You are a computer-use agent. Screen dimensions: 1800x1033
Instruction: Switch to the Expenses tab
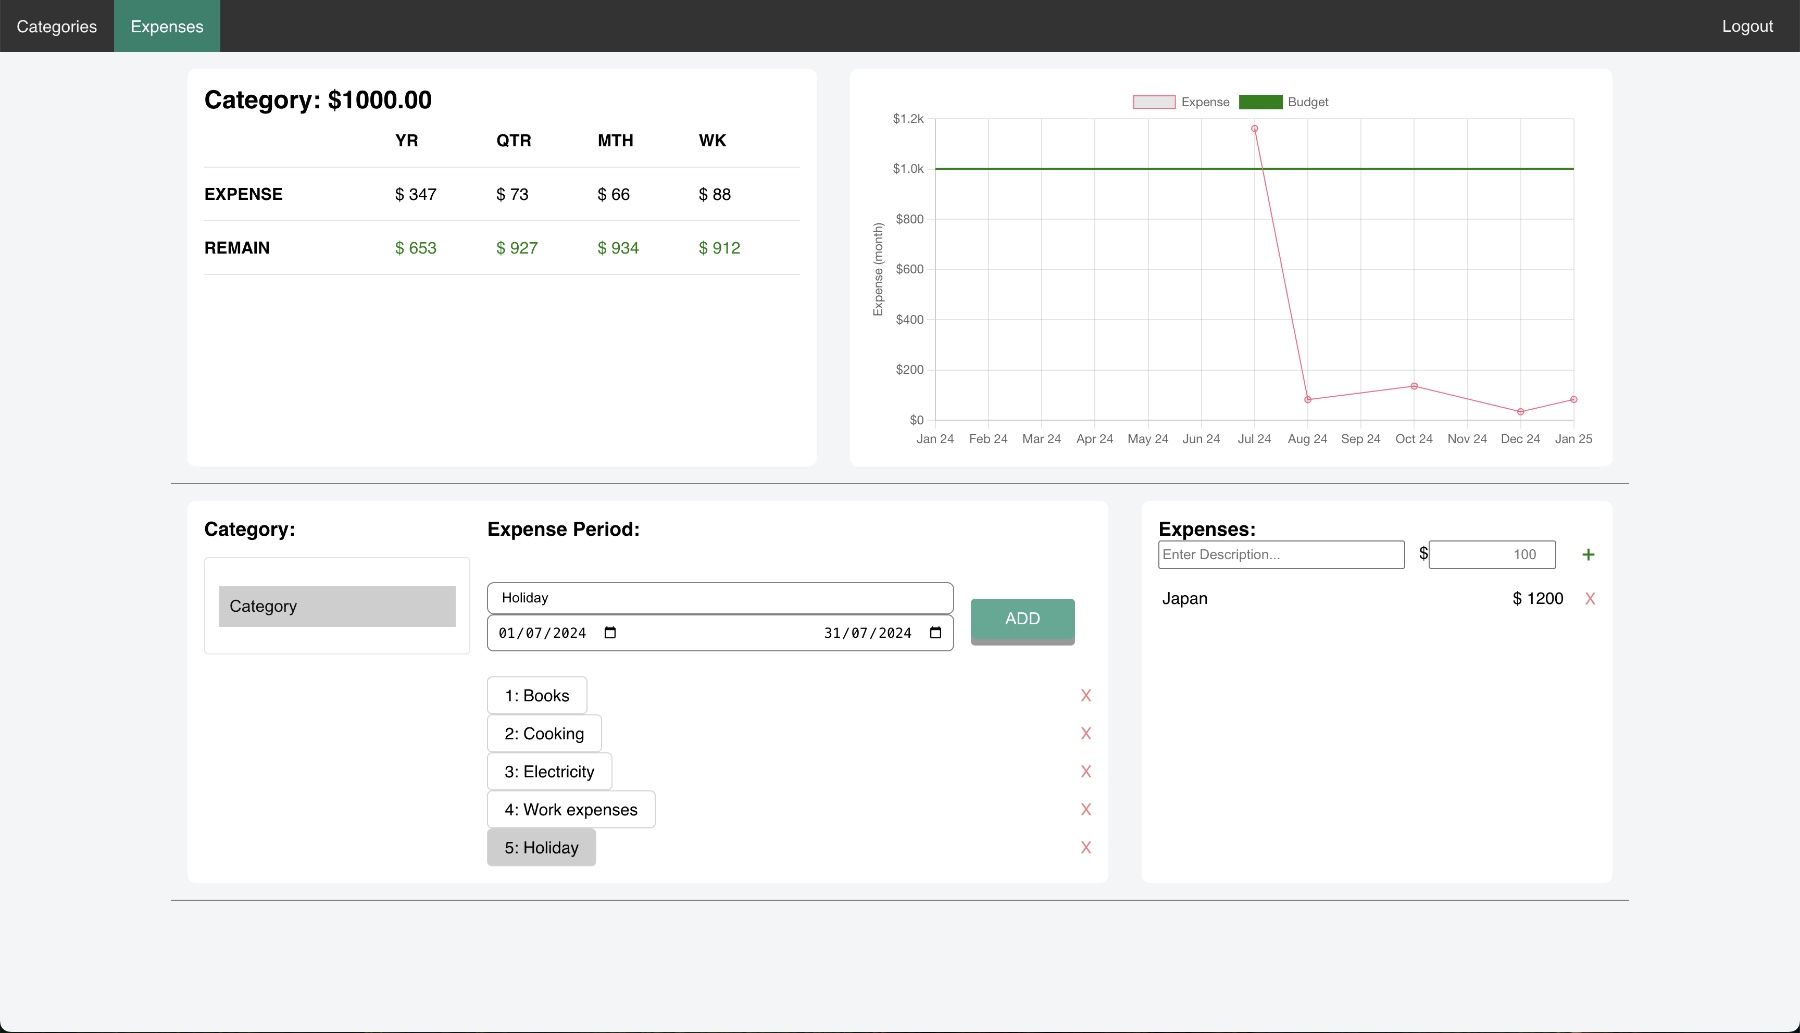[167, 26]
